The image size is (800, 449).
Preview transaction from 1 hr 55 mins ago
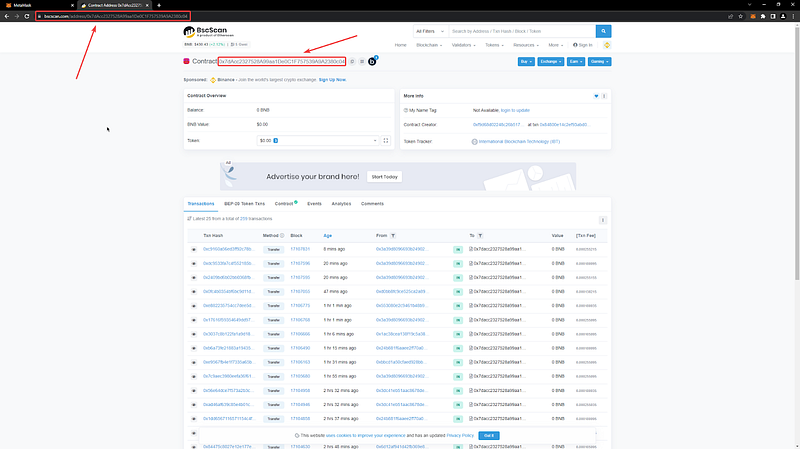[x=193, y=377]
